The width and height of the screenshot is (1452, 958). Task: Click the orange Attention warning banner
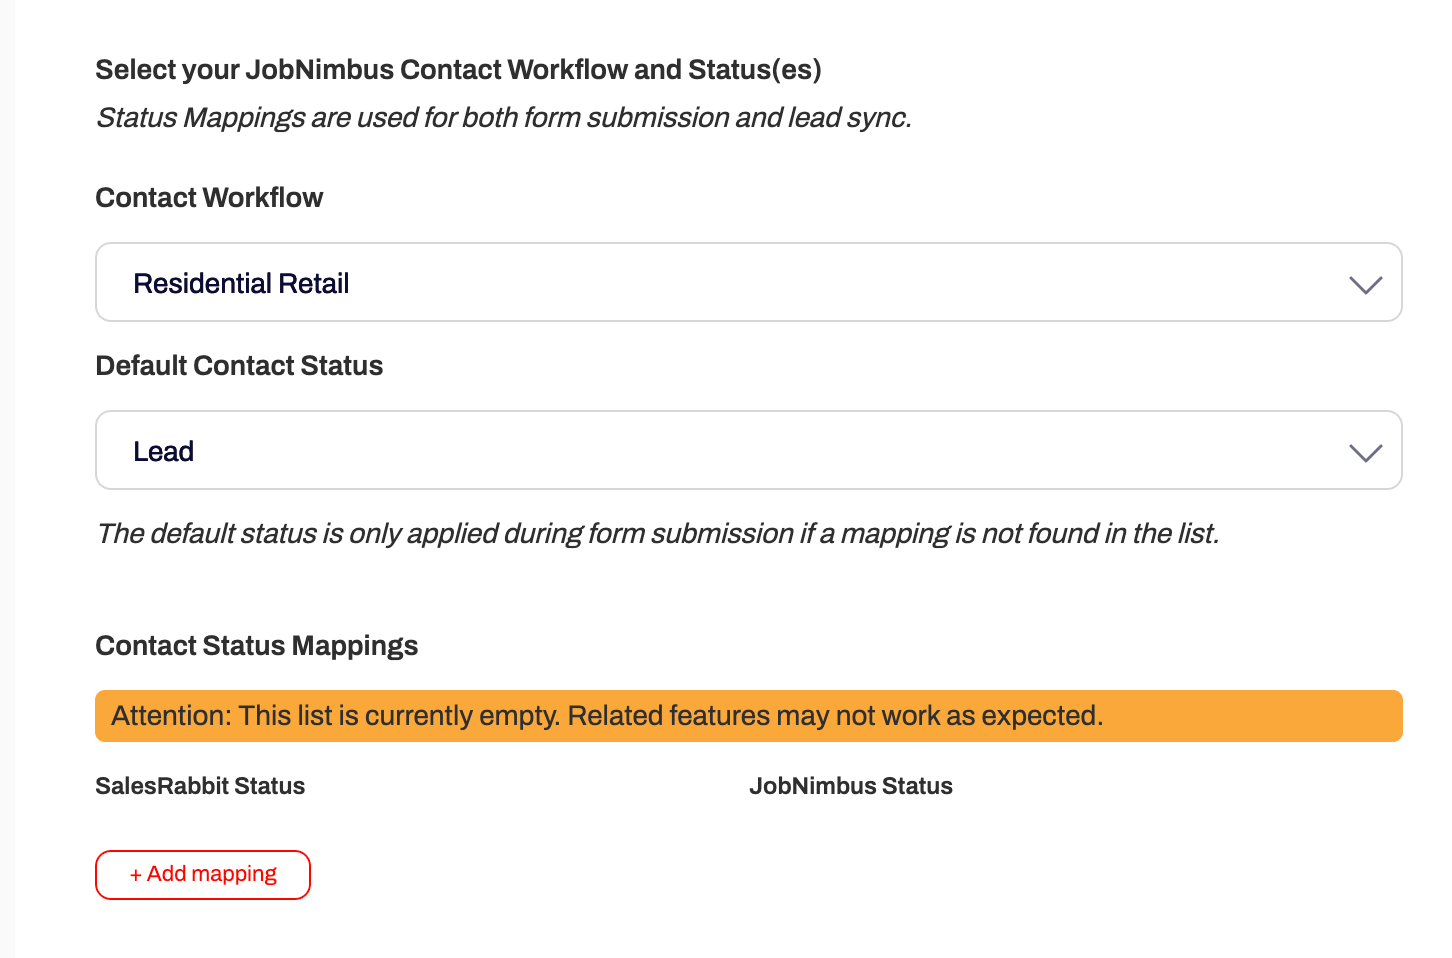(x=748, y=716)
